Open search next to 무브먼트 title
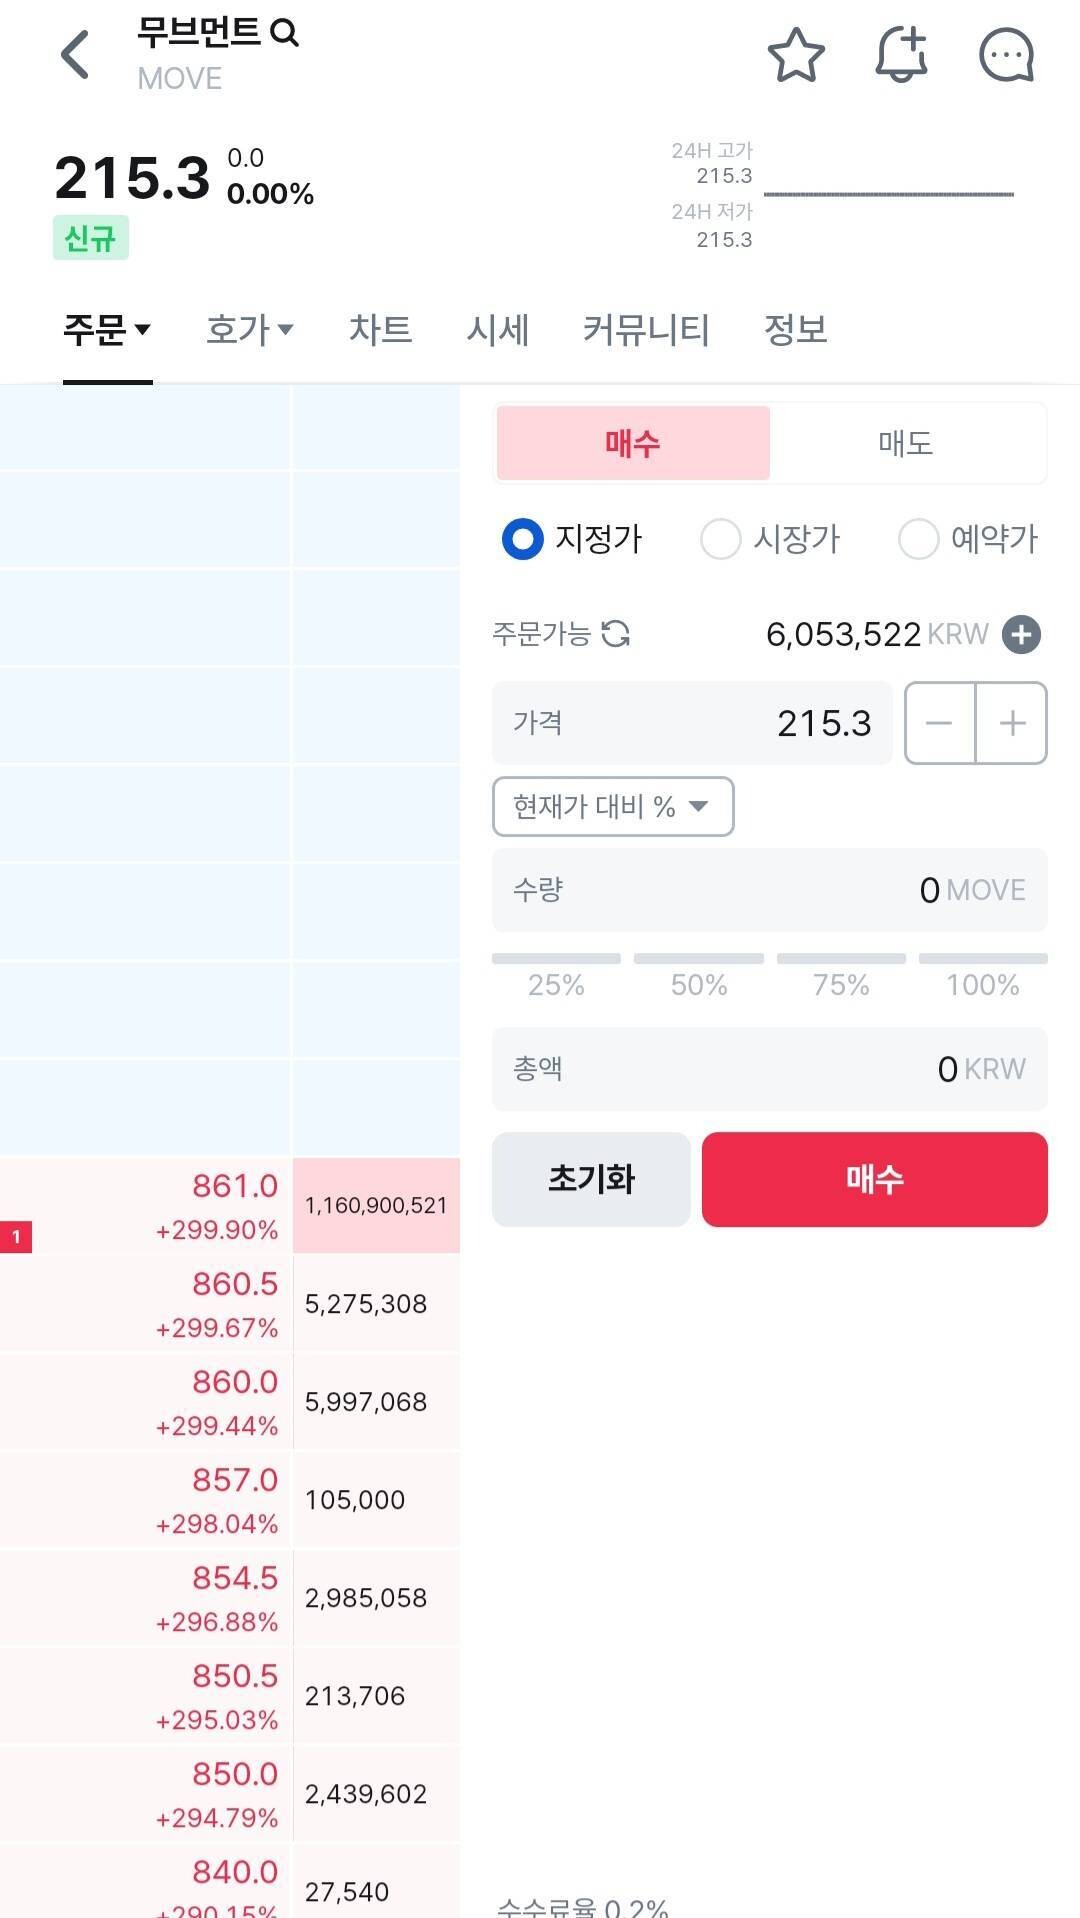This screenshot has height=1918, width=1080. (287, 33)
